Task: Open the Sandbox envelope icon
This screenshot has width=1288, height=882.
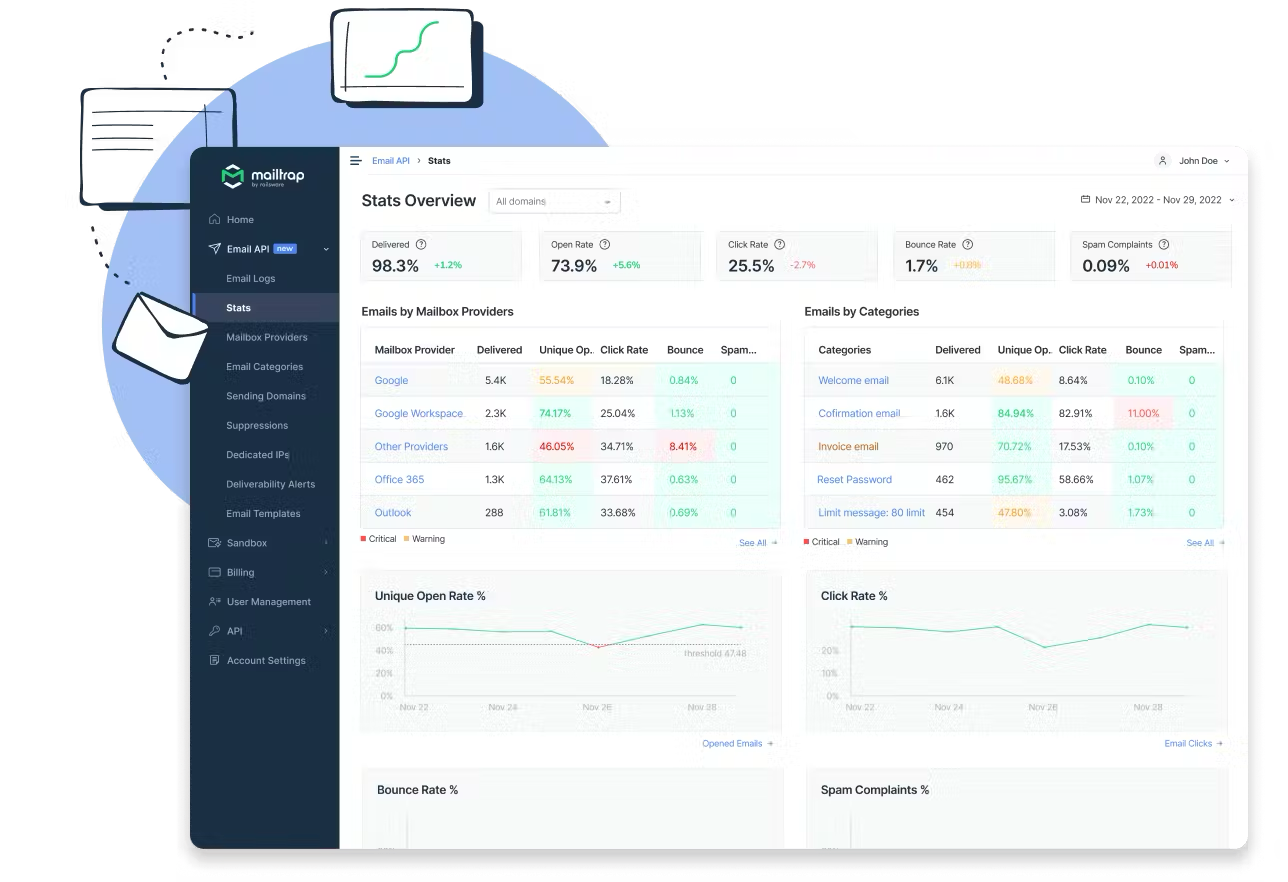Action: click(213, 542)
